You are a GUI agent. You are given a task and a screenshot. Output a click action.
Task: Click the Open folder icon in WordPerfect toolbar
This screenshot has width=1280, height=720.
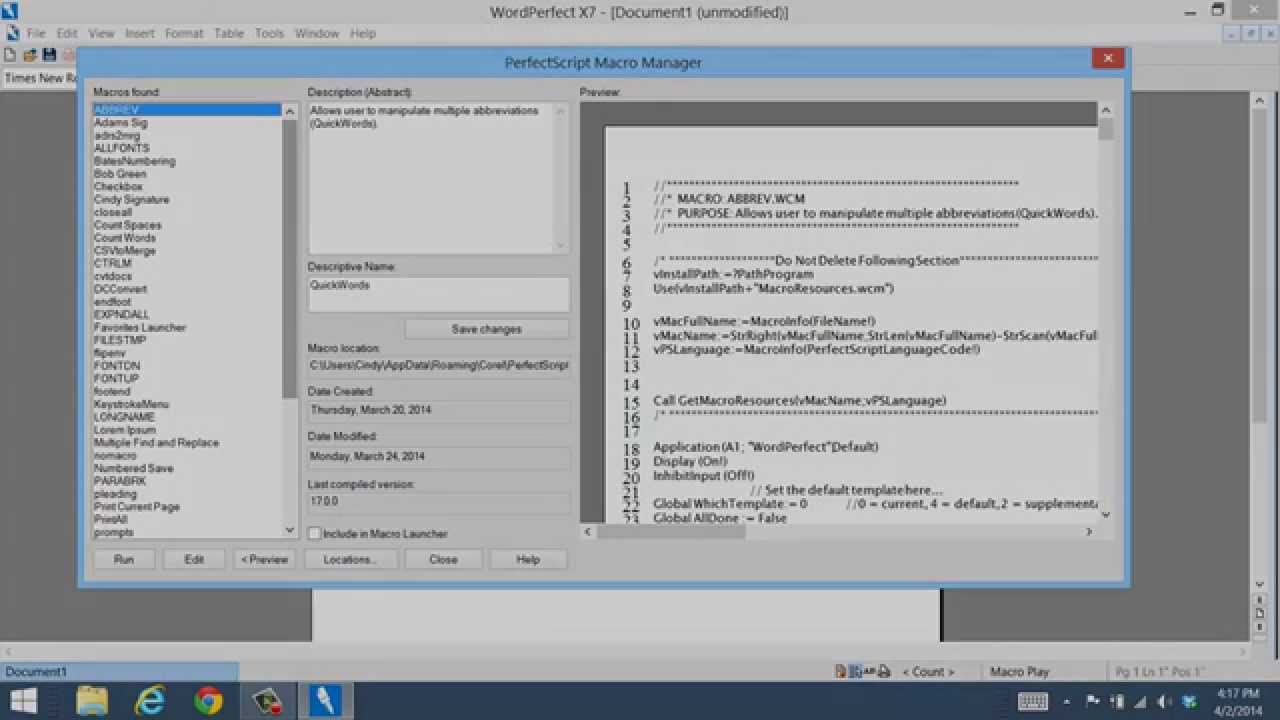(30, 55)
